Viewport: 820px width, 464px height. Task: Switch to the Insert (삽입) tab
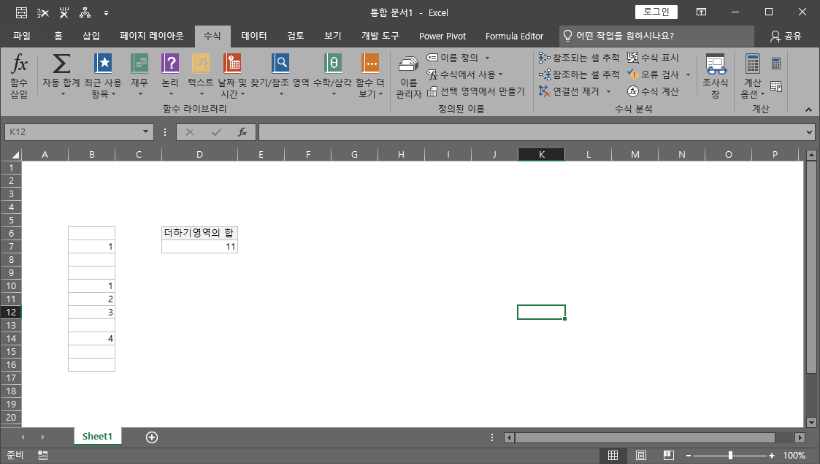point(91,36)
